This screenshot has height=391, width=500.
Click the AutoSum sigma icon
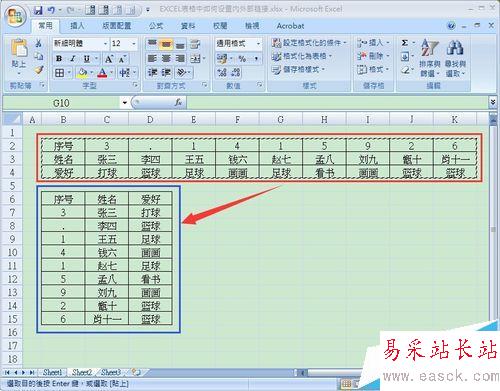coord(404,43)
